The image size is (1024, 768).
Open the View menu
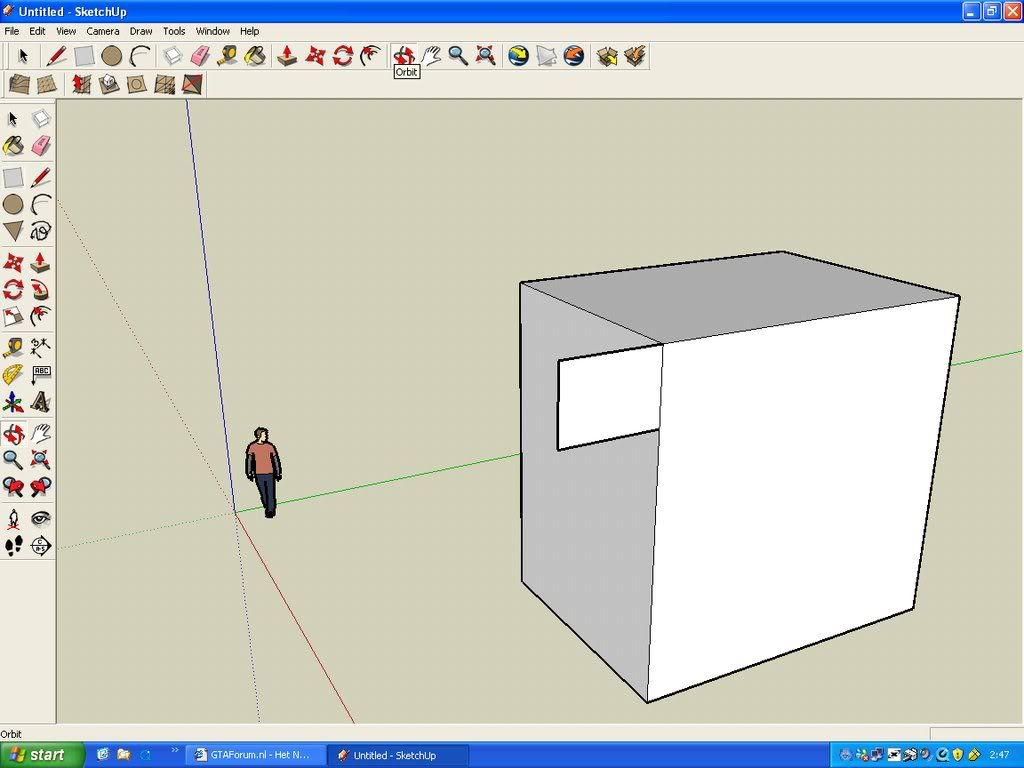66,31
